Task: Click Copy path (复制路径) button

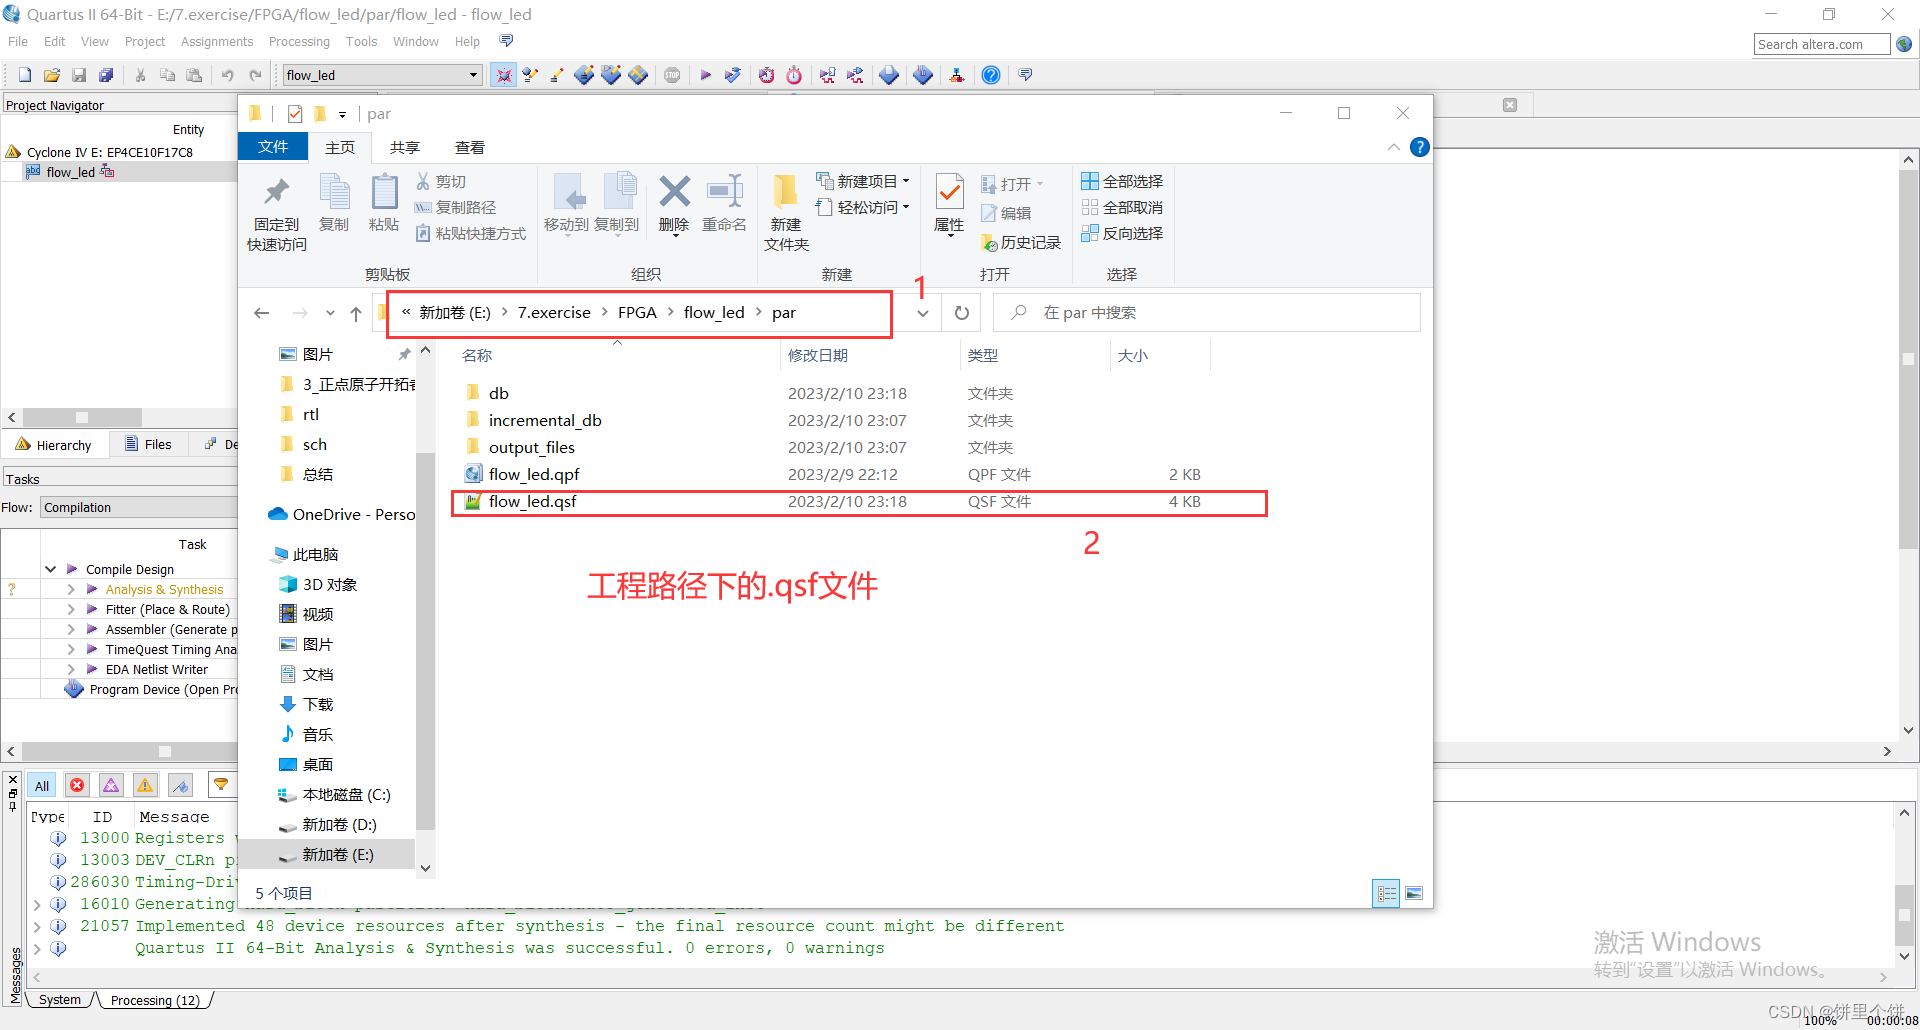Action: pyautogui.click(x=456, y=207)
